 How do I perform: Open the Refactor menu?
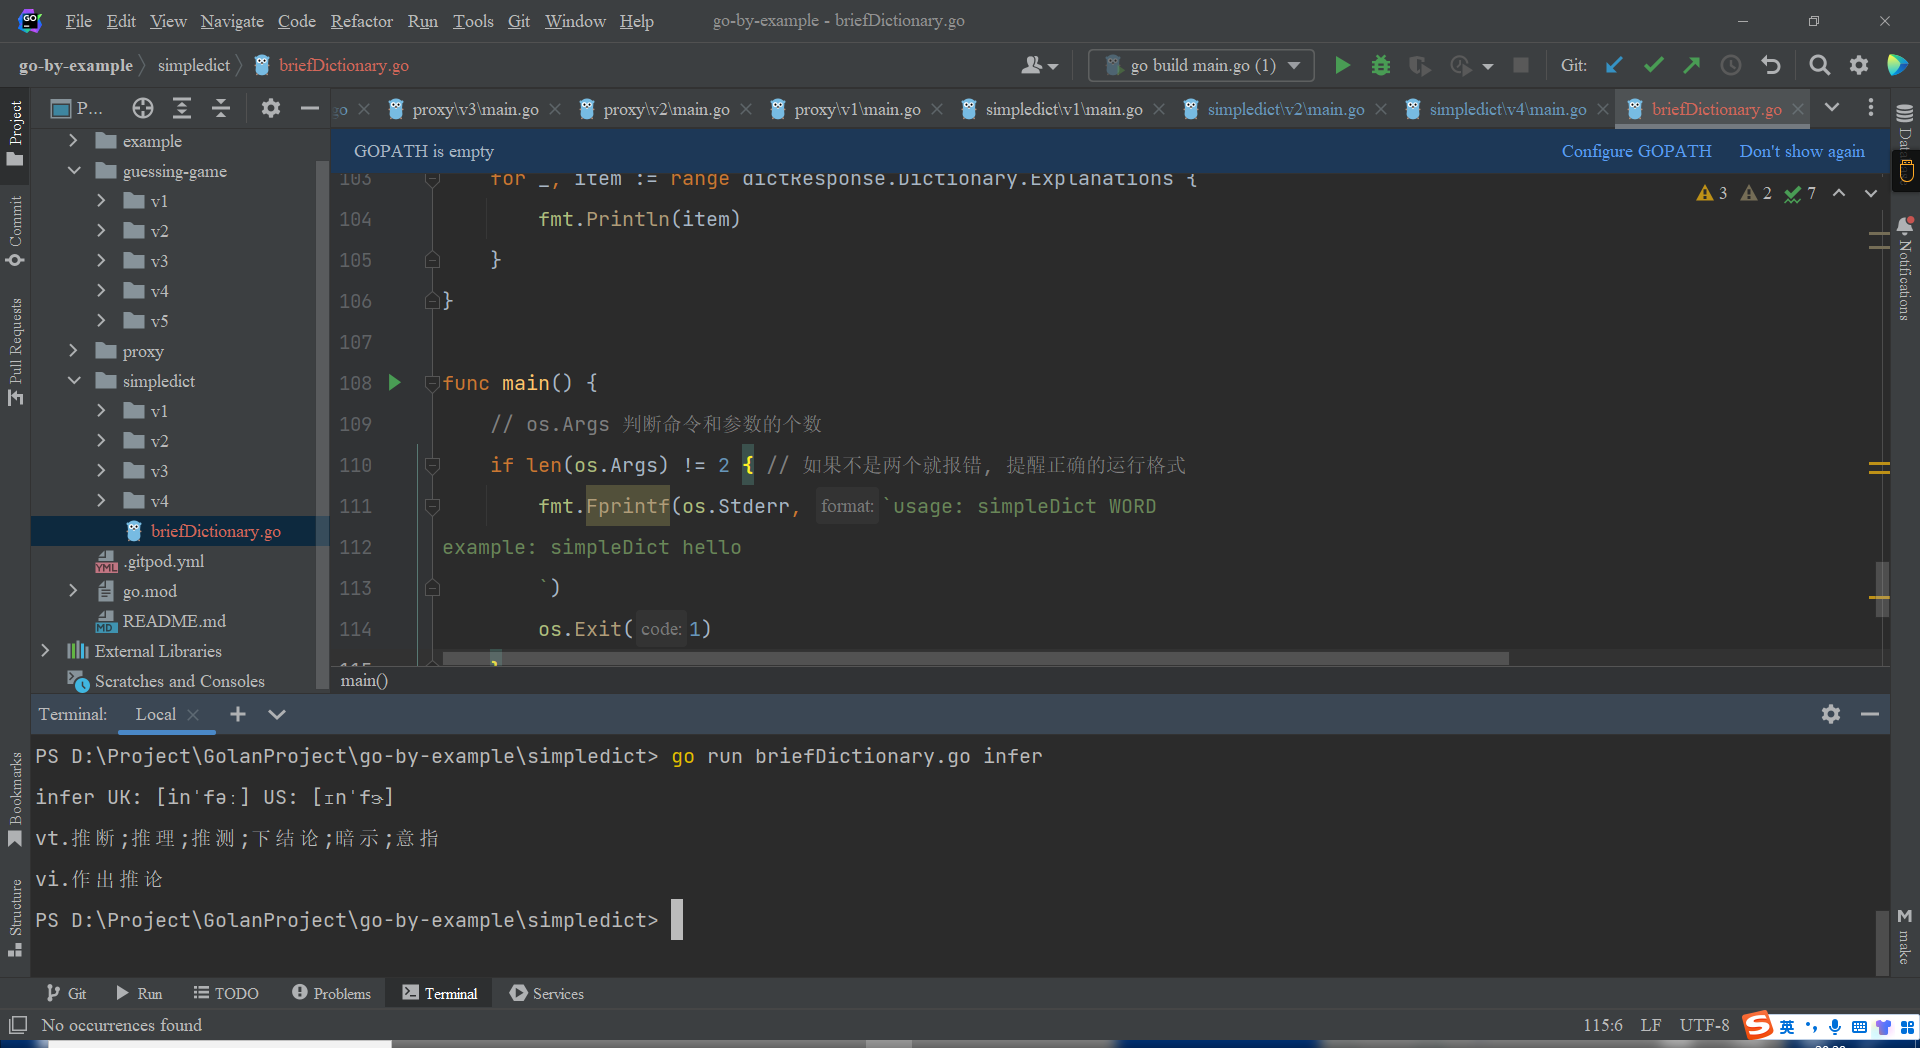click(361, 21)
